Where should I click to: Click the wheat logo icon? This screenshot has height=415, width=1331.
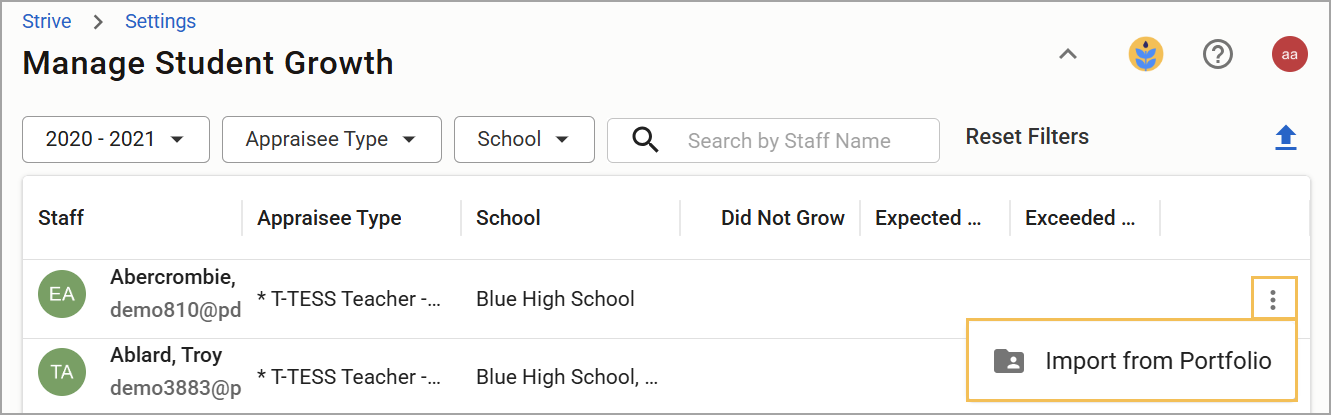[x=1146, y=55]
